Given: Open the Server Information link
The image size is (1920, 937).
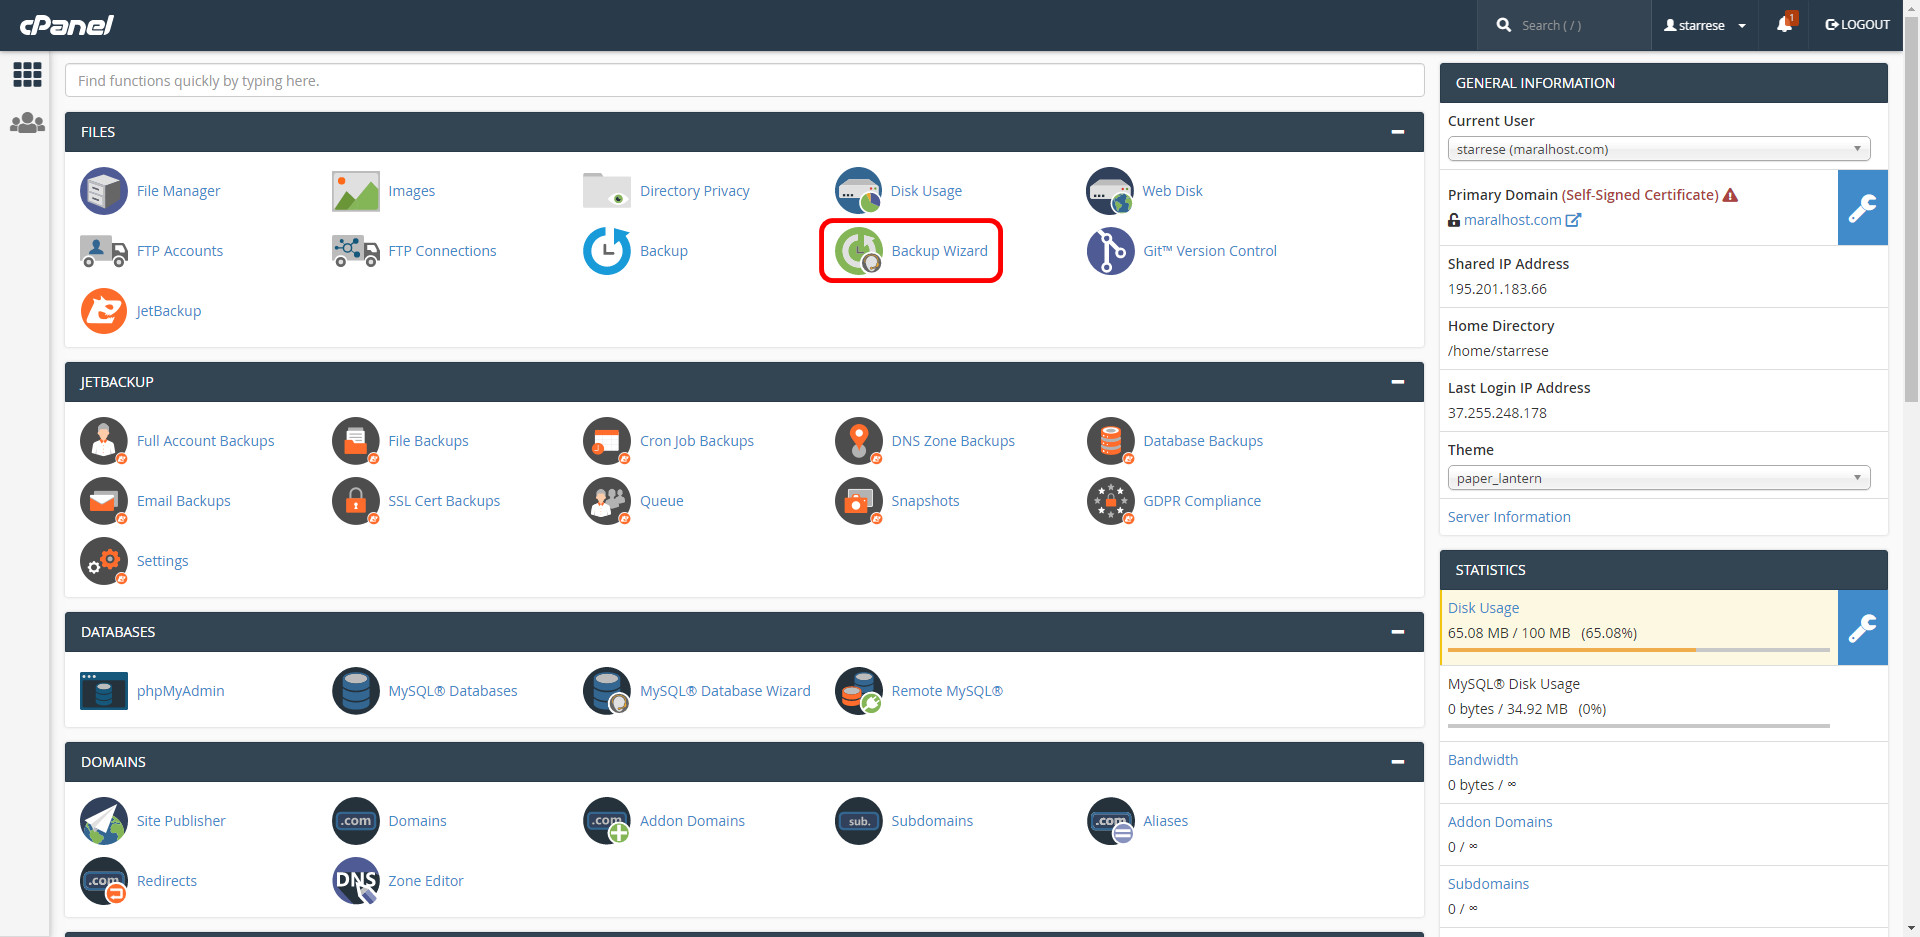Looking at the screenshot, I should [1509, 517].
